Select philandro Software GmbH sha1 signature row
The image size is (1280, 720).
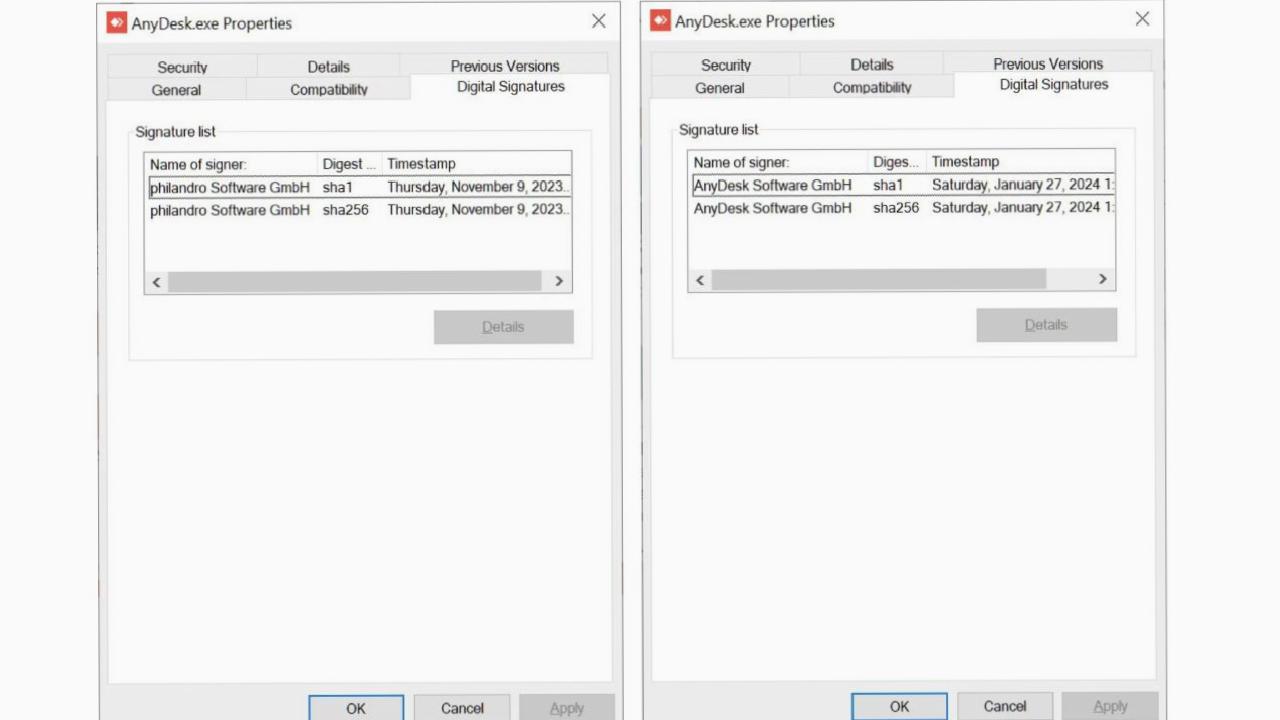coord(359,187)
